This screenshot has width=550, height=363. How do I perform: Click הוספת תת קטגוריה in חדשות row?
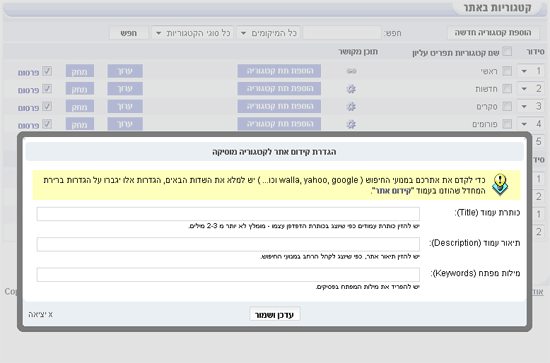tap(279, 88)
